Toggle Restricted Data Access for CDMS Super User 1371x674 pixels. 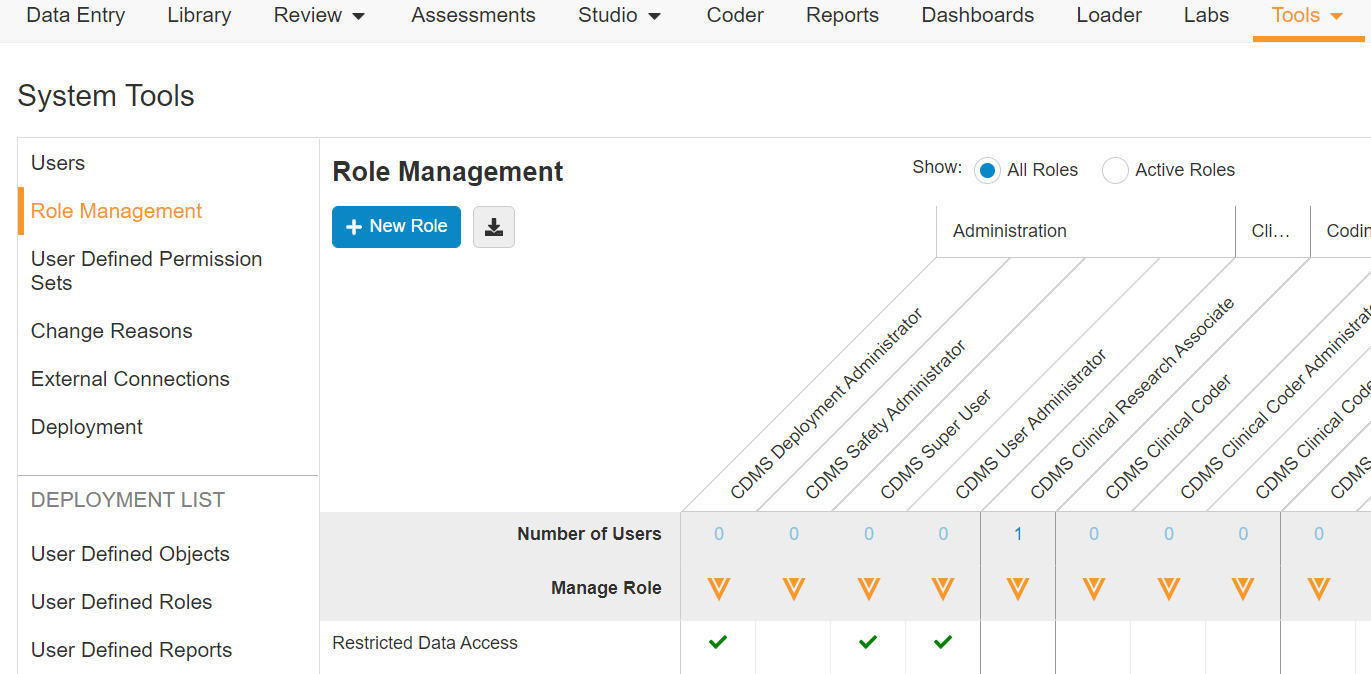click(x=868, y=643)
